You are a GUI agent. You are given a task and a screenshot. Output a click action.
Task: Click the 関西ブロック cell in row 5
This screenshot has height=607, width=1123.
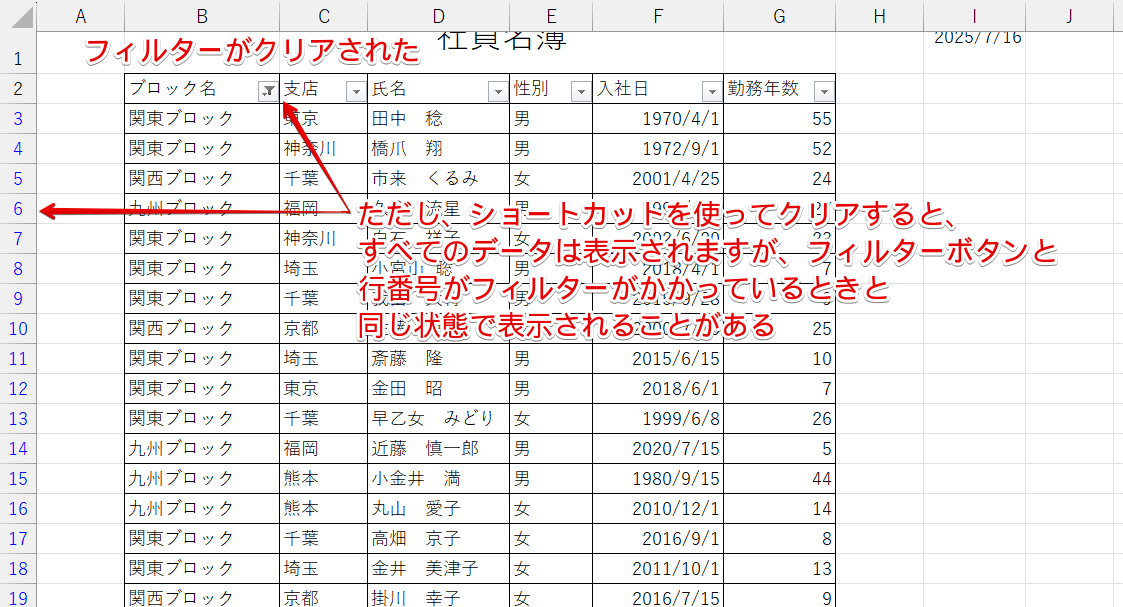[x=202, y=178]
